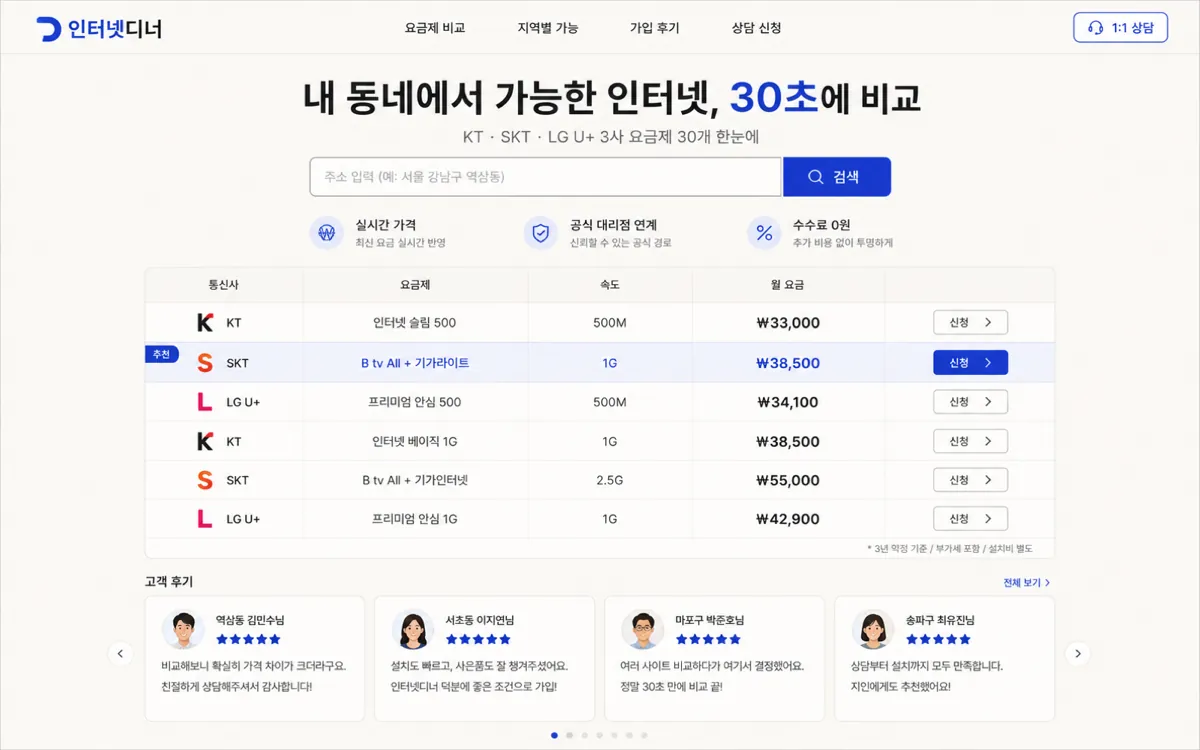Click star rating of 서초동 이지연님 review

click(x=478, y=639)
